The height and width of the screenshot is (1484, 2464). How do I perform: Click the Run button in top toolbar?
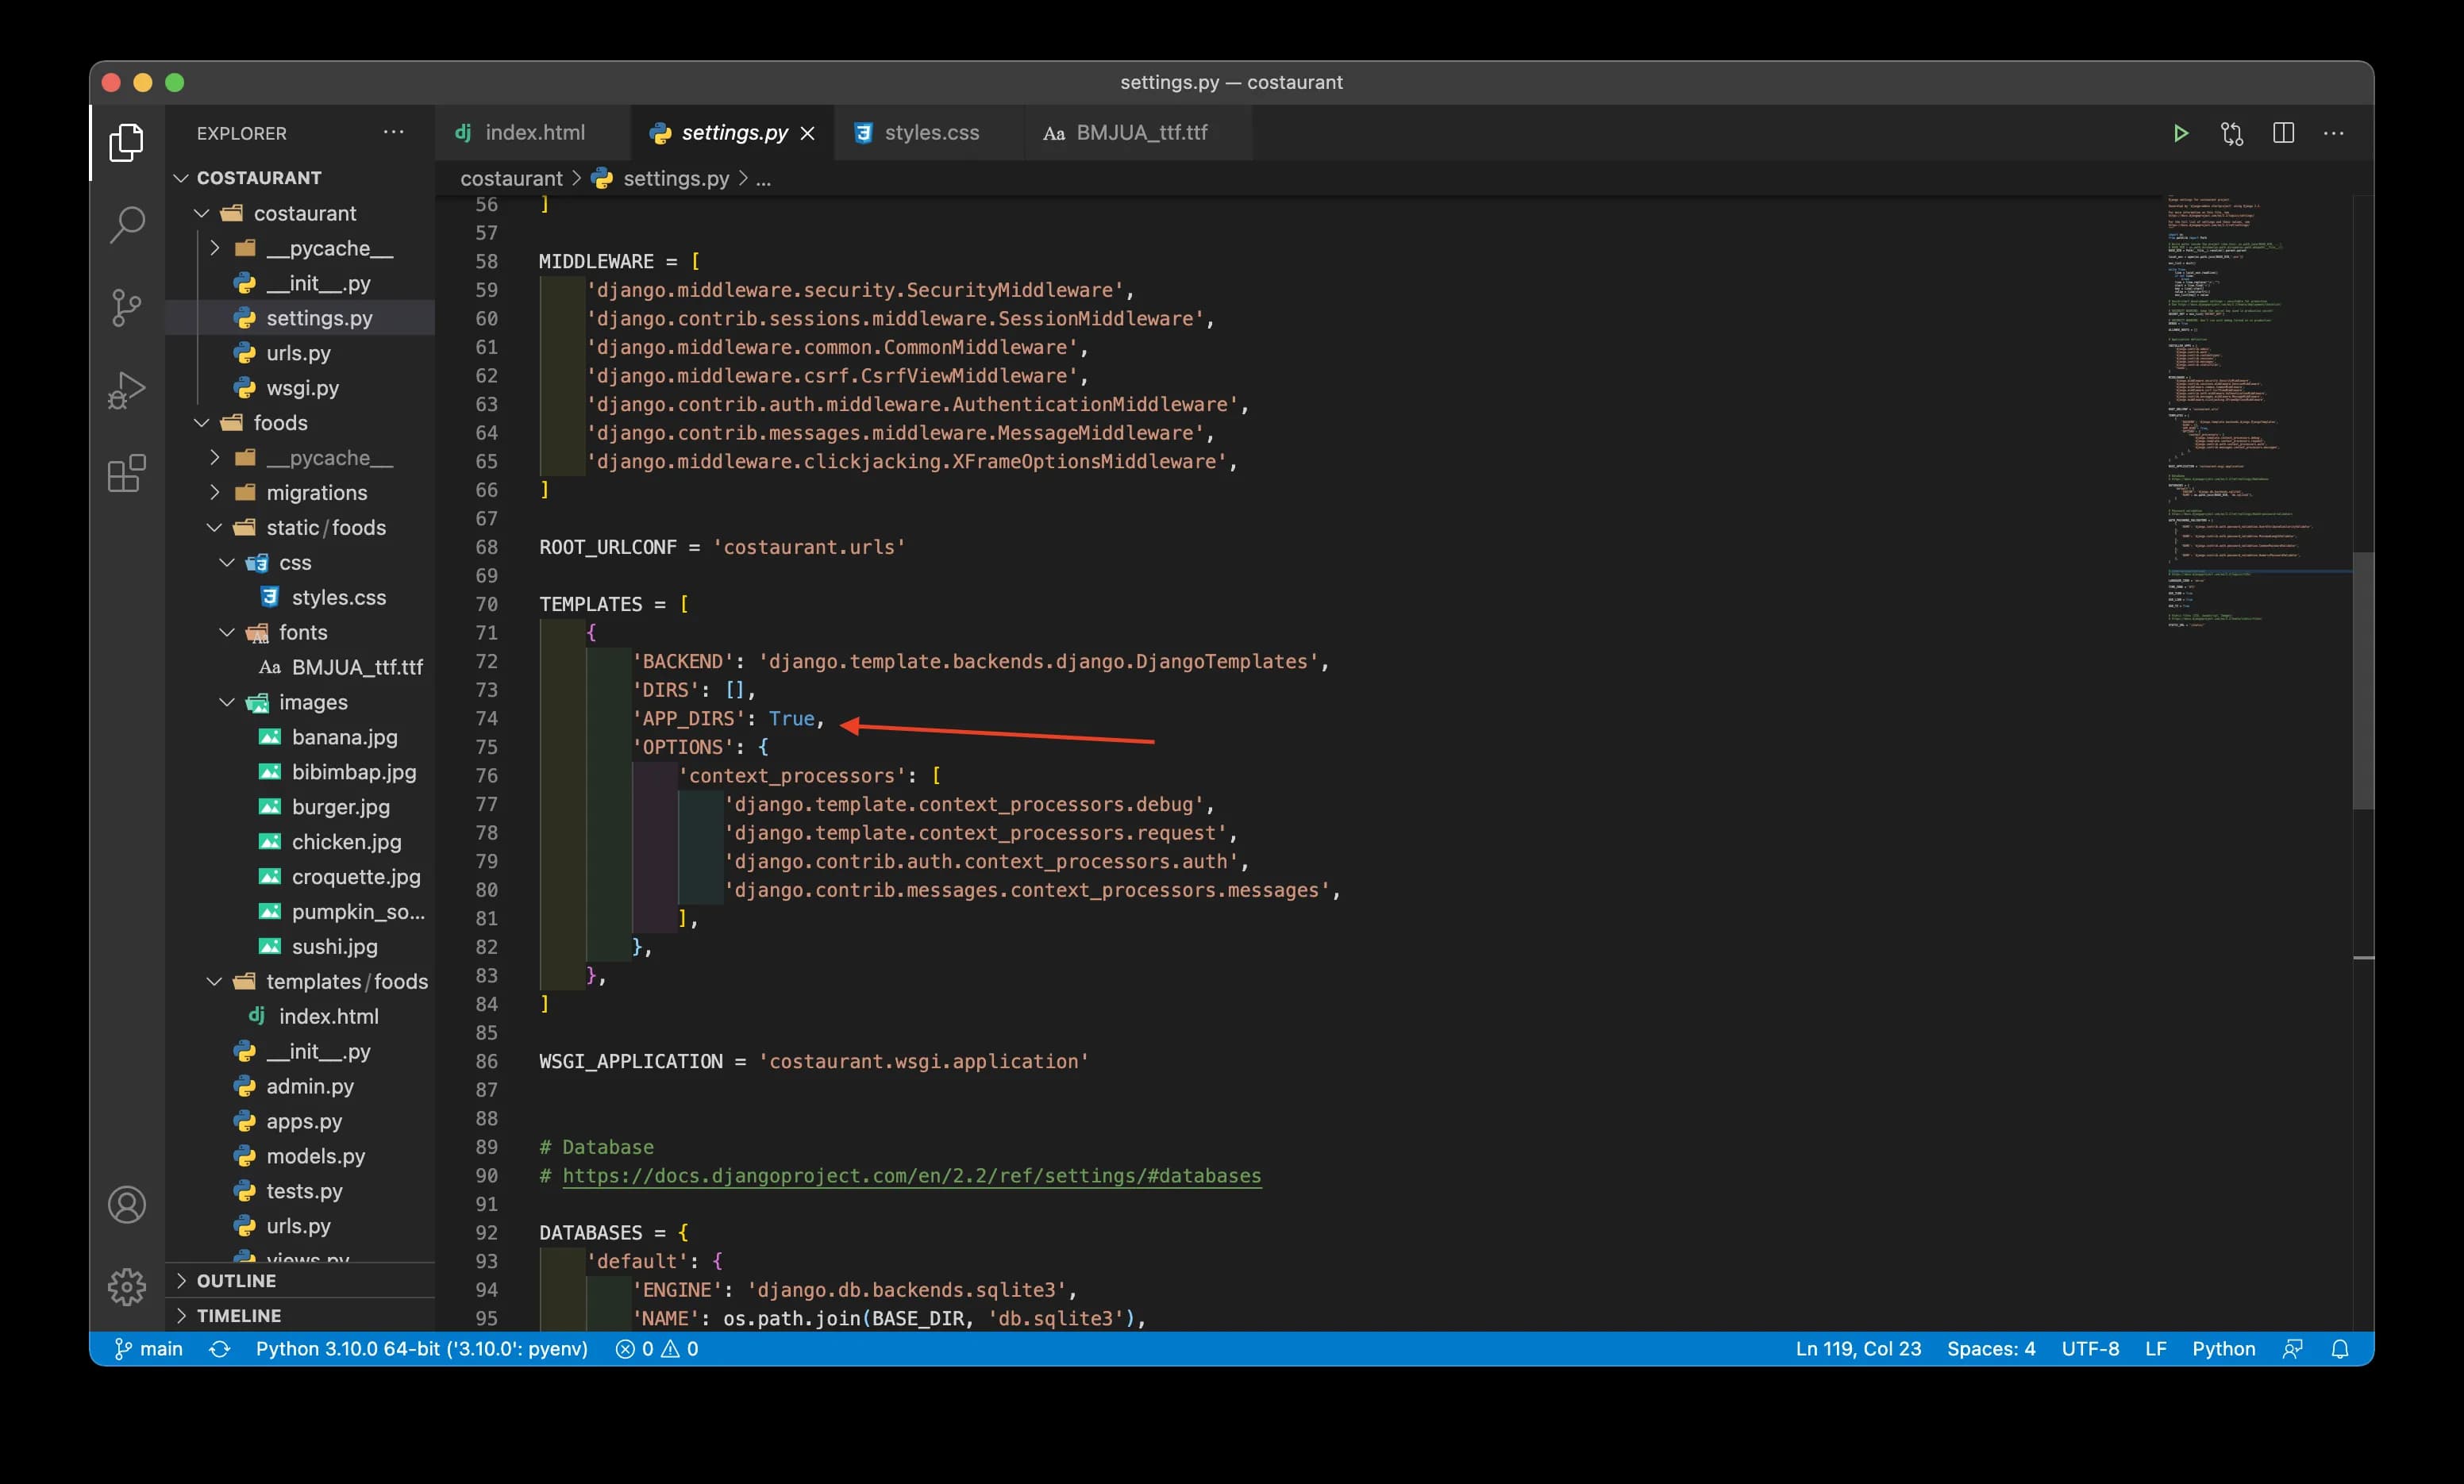[2179, 132]
